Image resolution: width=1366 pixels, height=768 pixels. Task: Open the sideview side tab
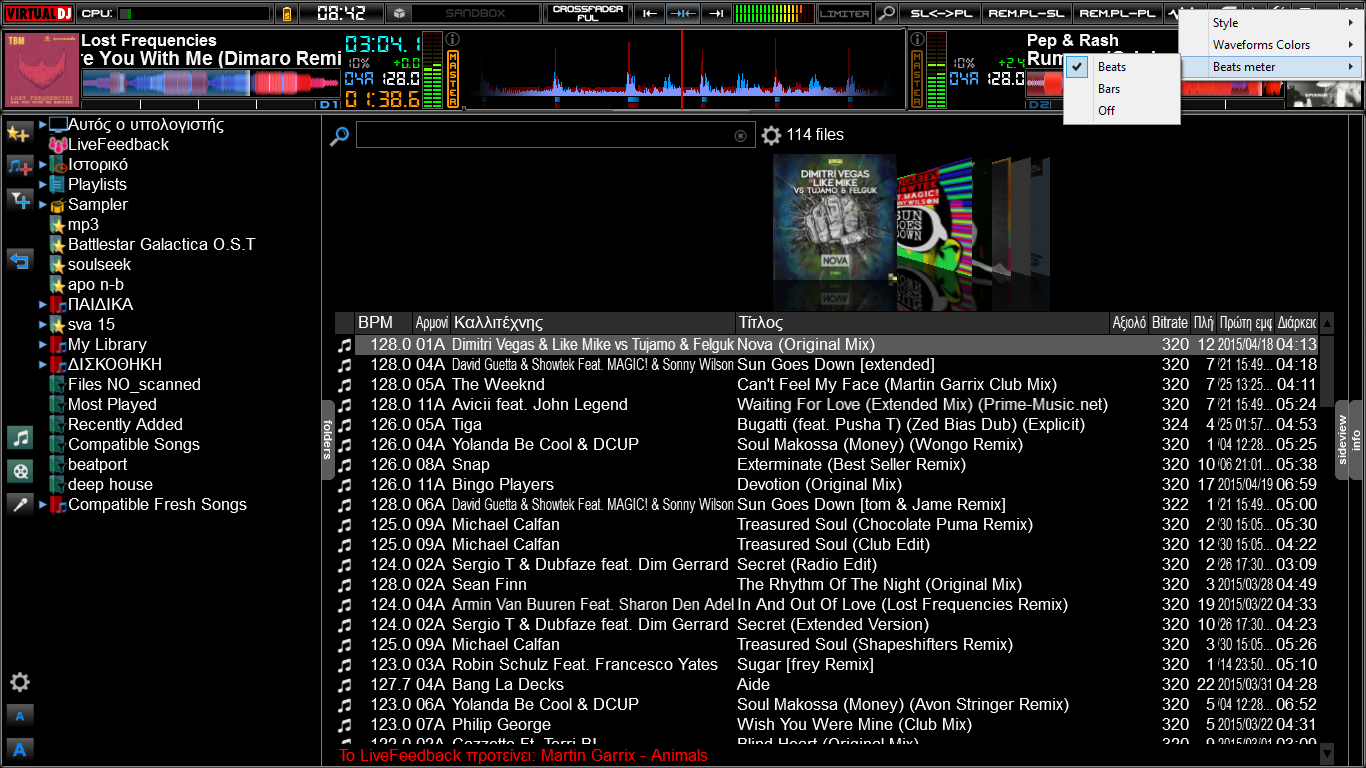(1343, 440)
